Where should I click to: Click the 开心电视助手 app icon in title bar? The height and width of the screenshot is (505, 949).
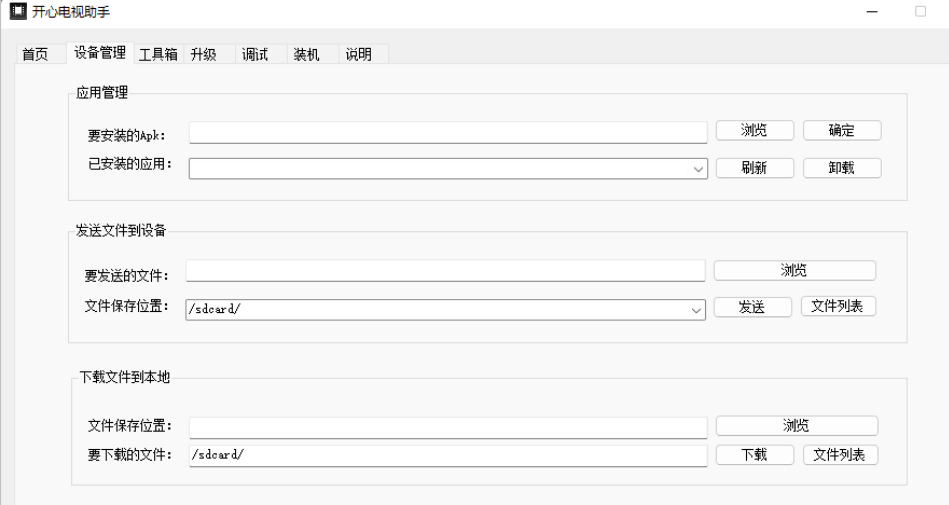click(x=18, y=11)
